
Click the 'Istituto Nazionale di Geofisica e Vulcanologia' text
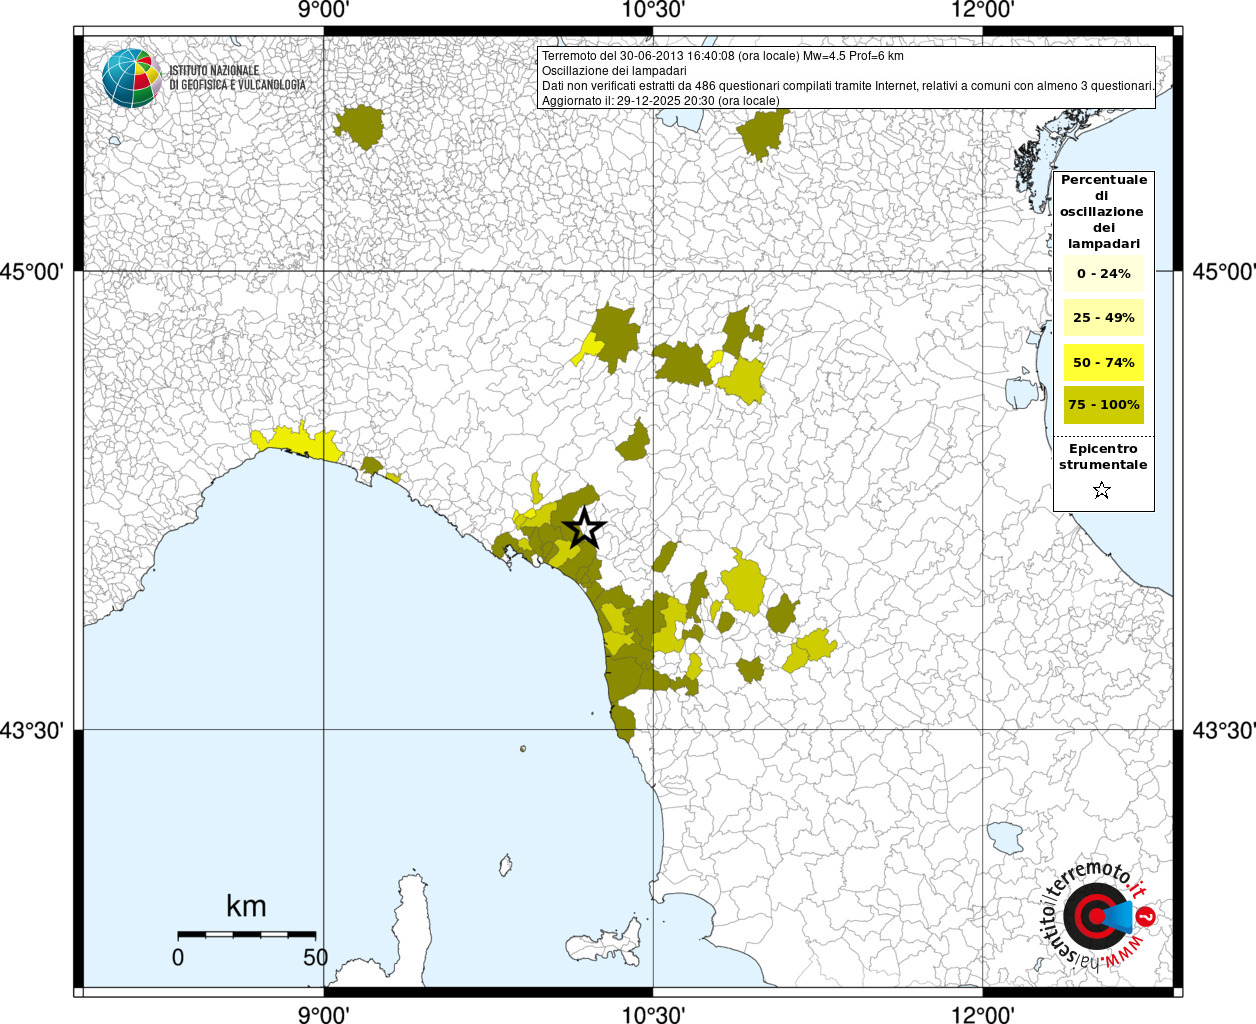click(x=237, y=77)
